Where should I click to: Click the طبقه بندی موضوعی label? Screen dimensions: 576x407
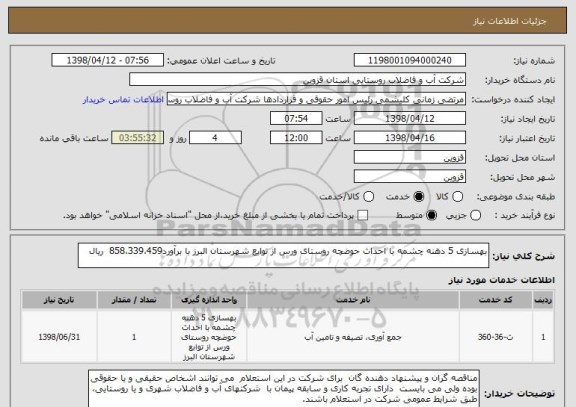[516, 197]
